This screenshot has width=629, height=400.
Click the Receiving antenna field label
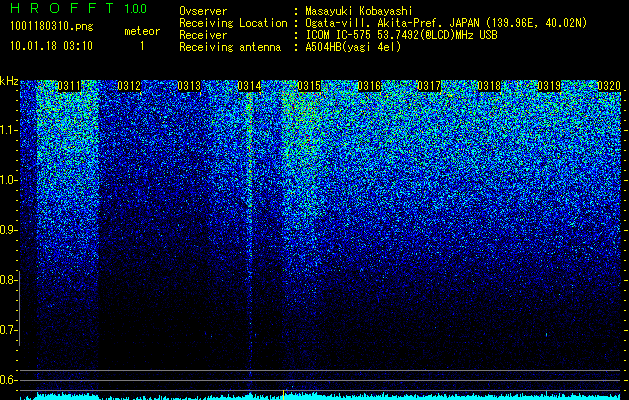[230, 47]
